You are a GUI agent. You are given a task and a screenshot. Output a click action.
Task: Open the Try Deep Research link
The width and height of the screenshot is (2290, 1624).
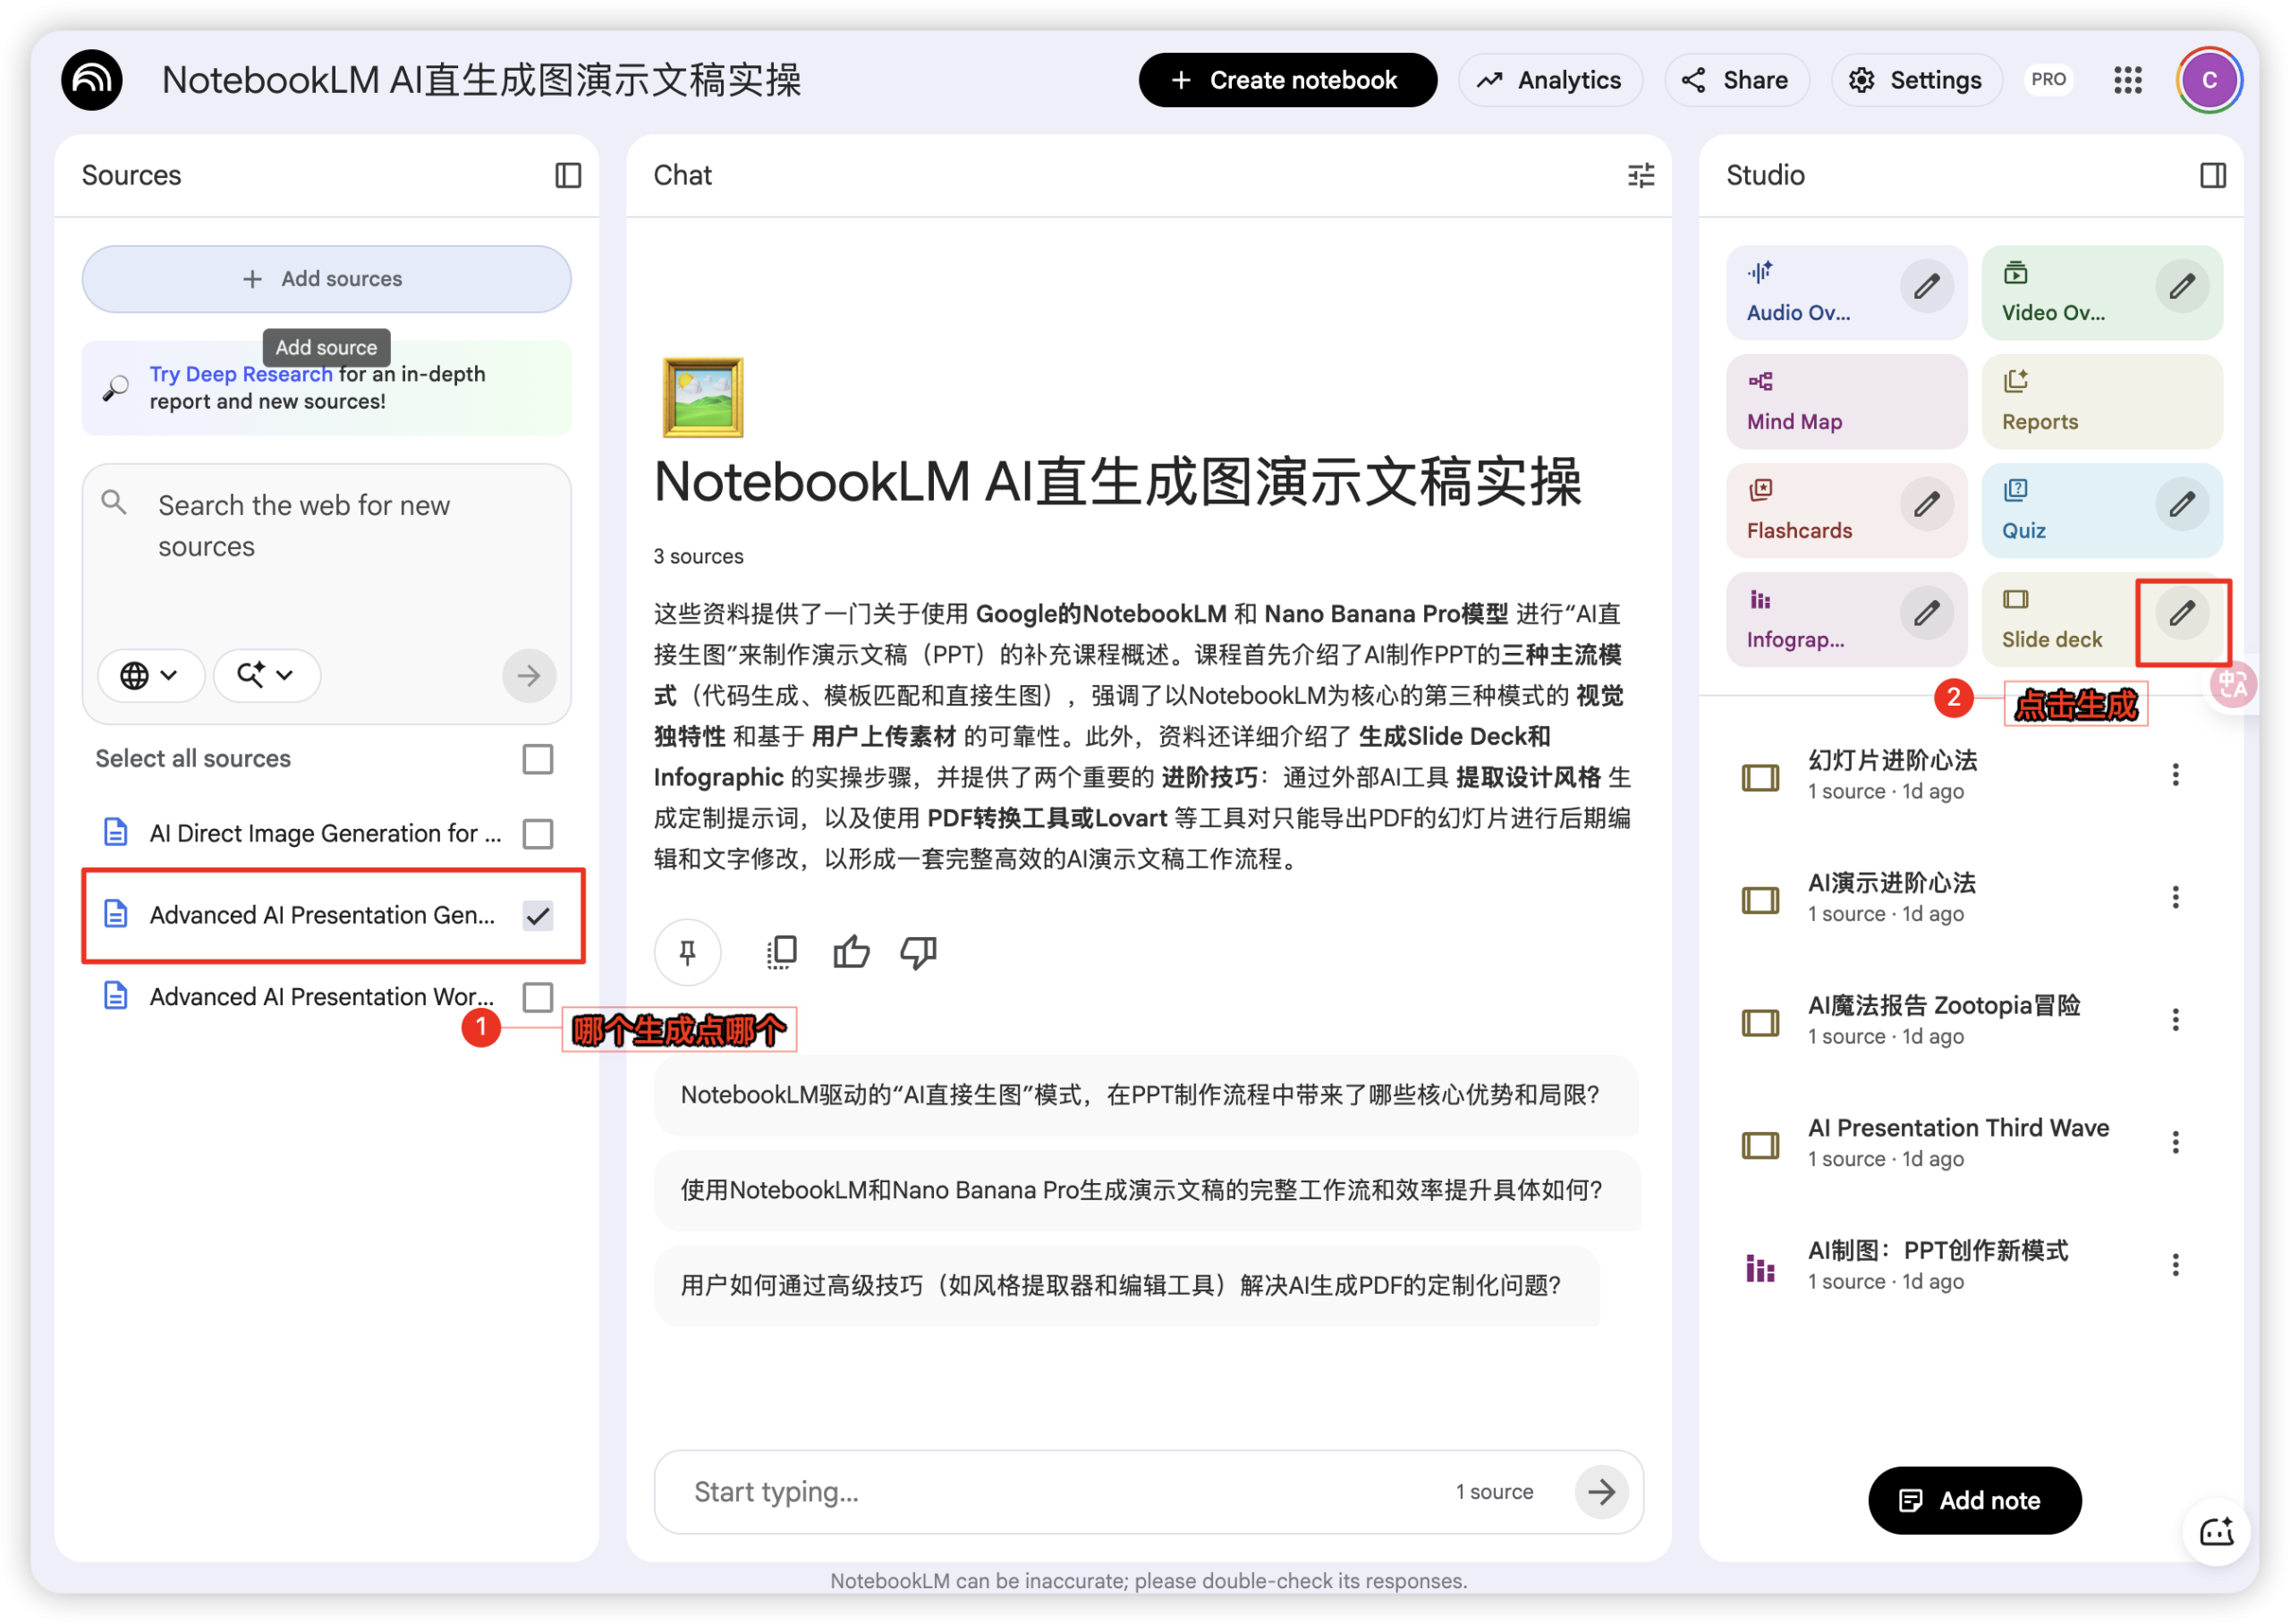(241, 374)
